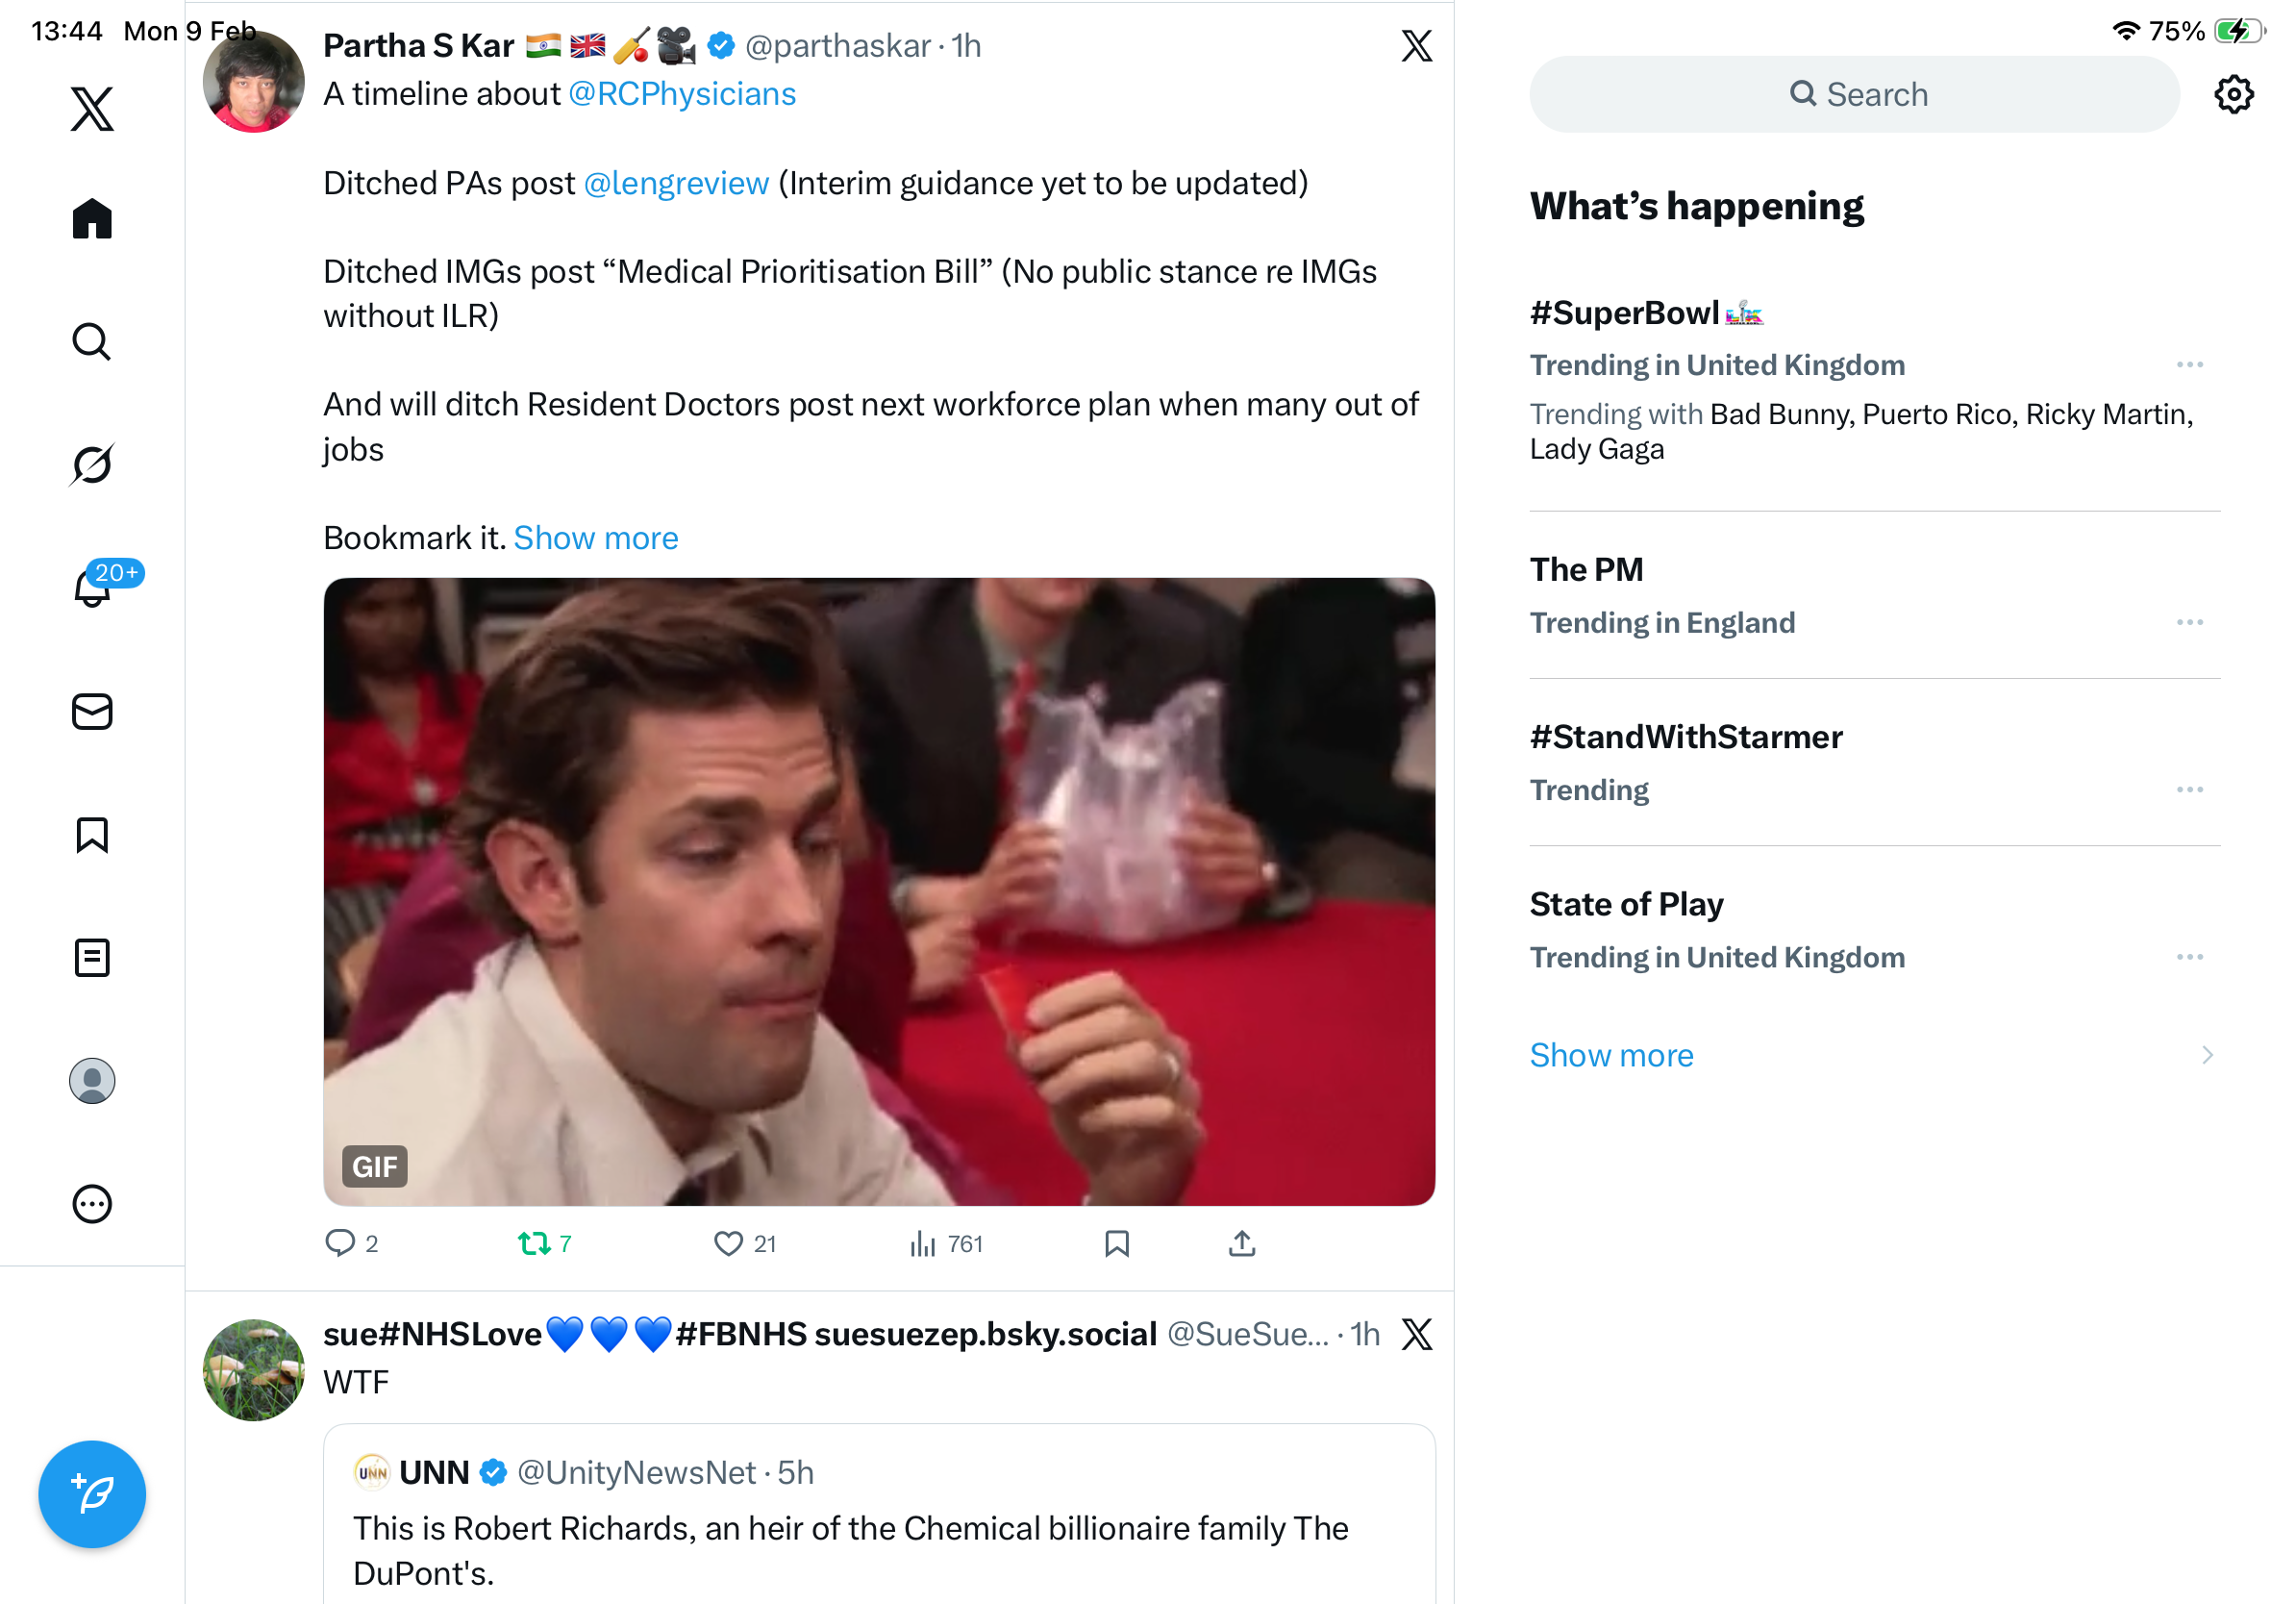Open the @RCPhysicians mention link
This screenshot has height=1604, width=2296.
pyautogui.click(x=682, y=94)
